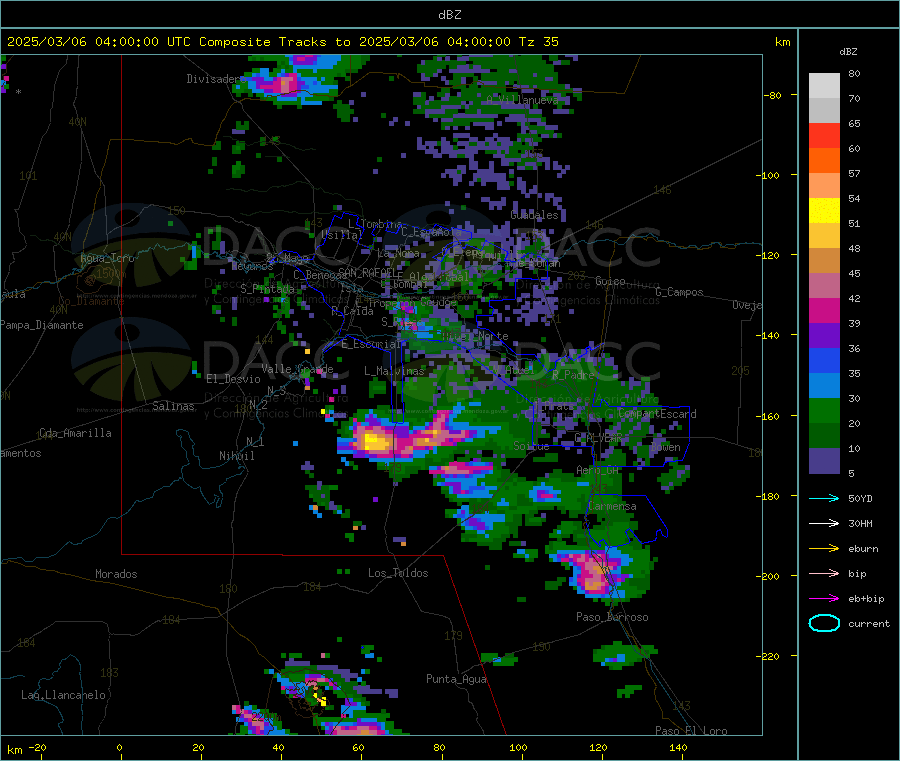This screenshot has width=900, height=761.
Task: Click the 'dBZ' heading above the color scale
Action: coord(848,52)
